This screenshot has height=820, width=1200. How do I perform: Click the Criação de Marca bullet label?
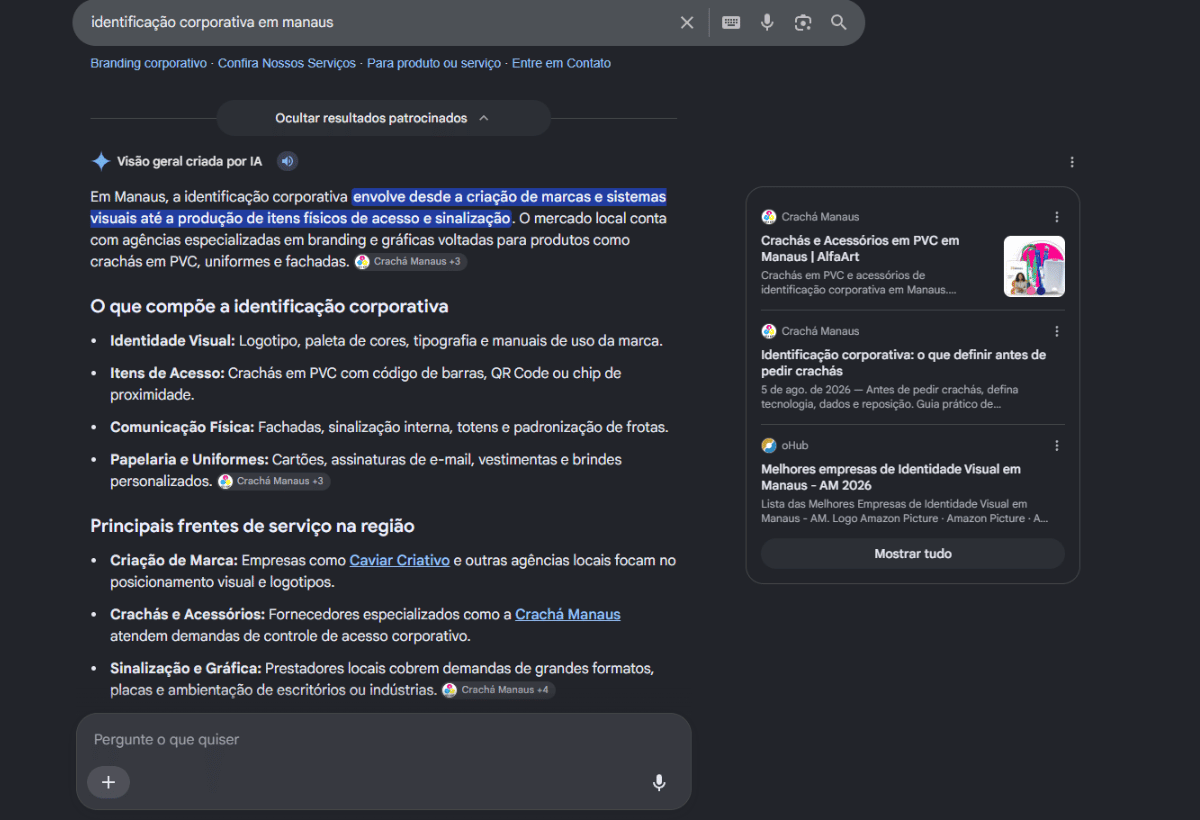[x=174, y=560]
